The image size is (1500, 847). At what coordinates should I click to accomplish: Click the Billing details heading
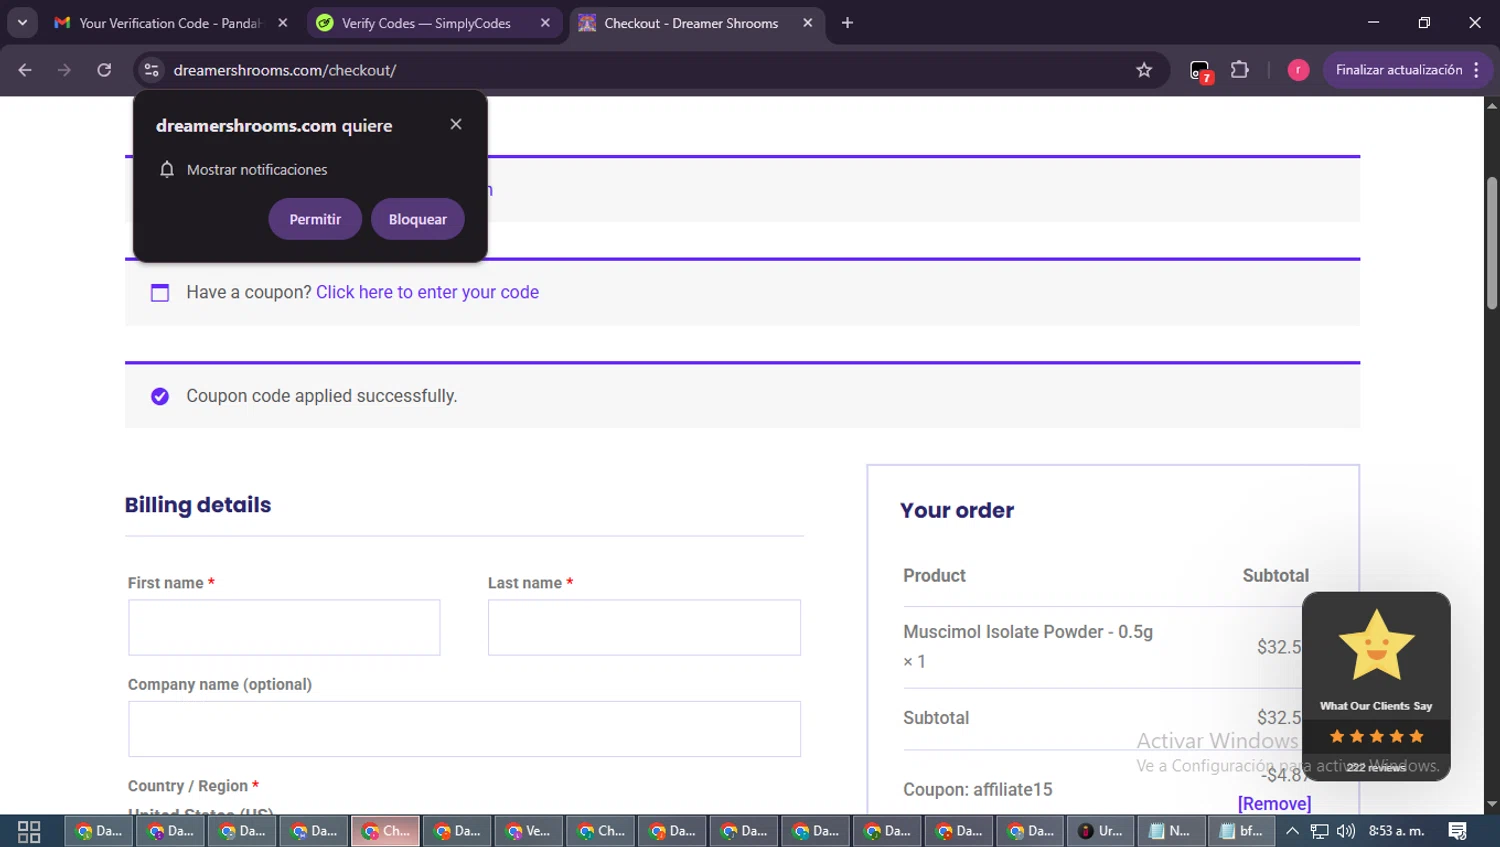tap(198, 505)
